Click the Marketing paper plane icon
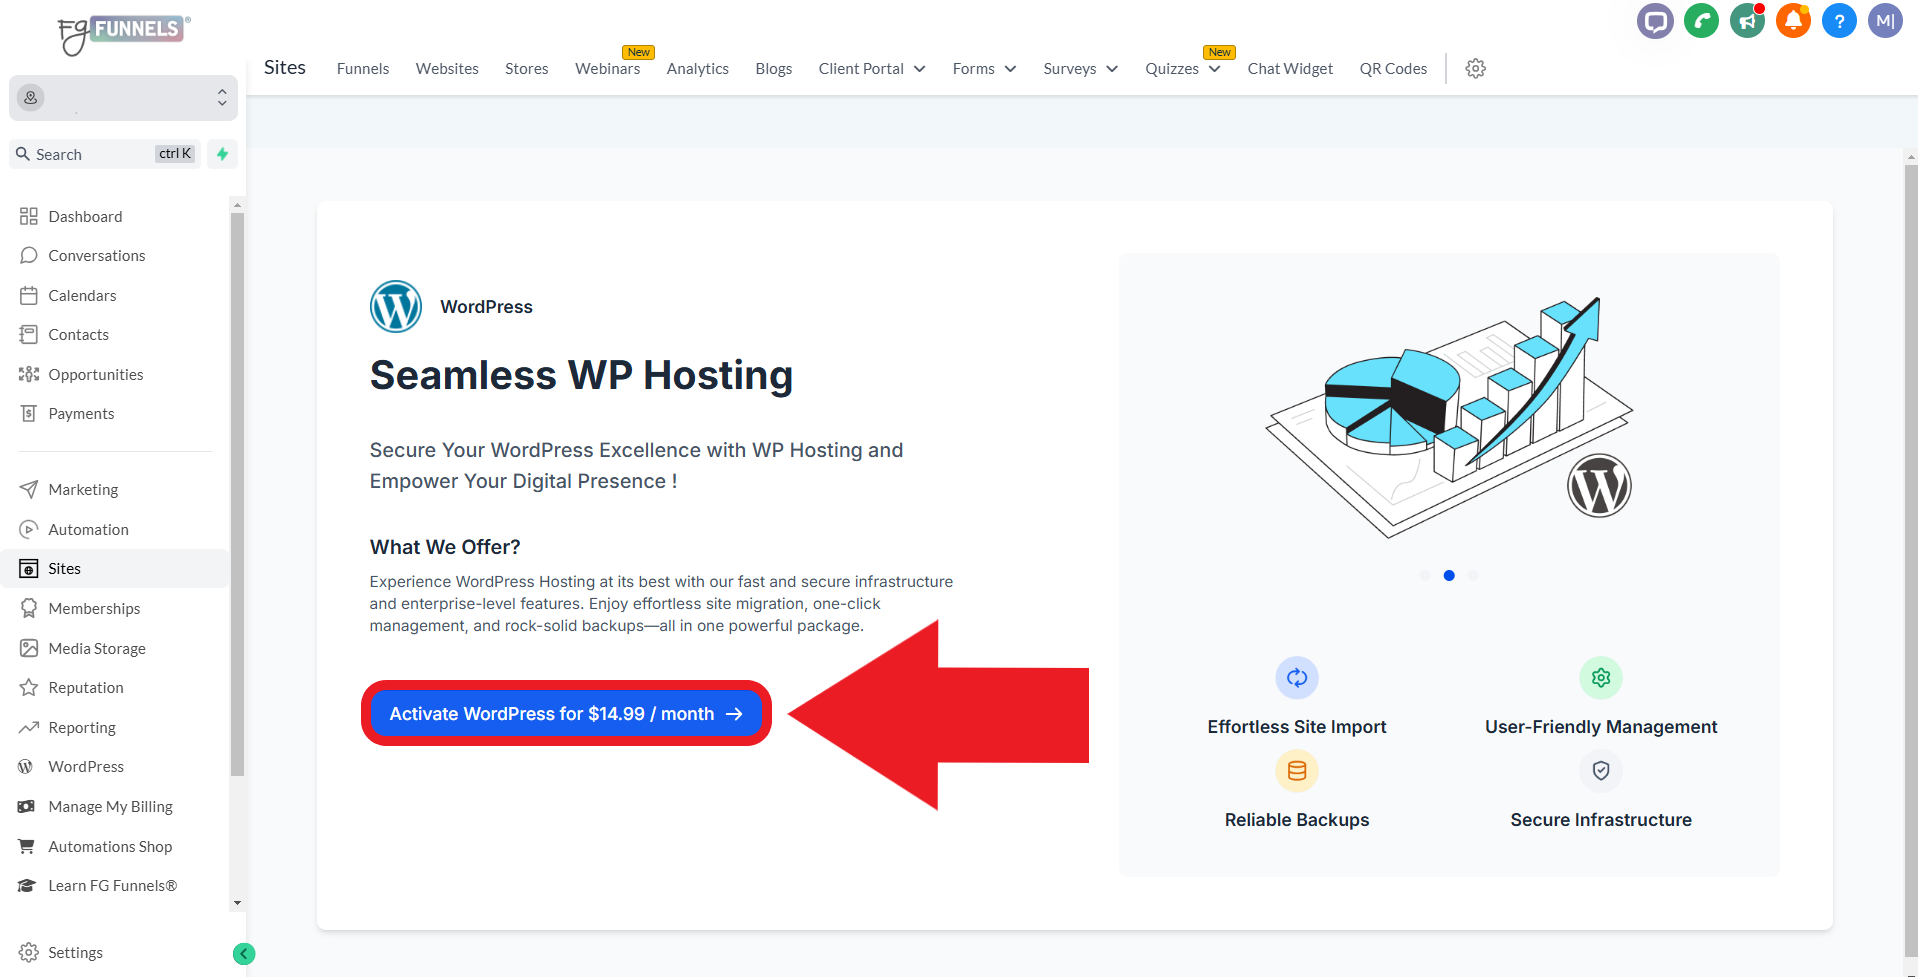 [29, 489]
